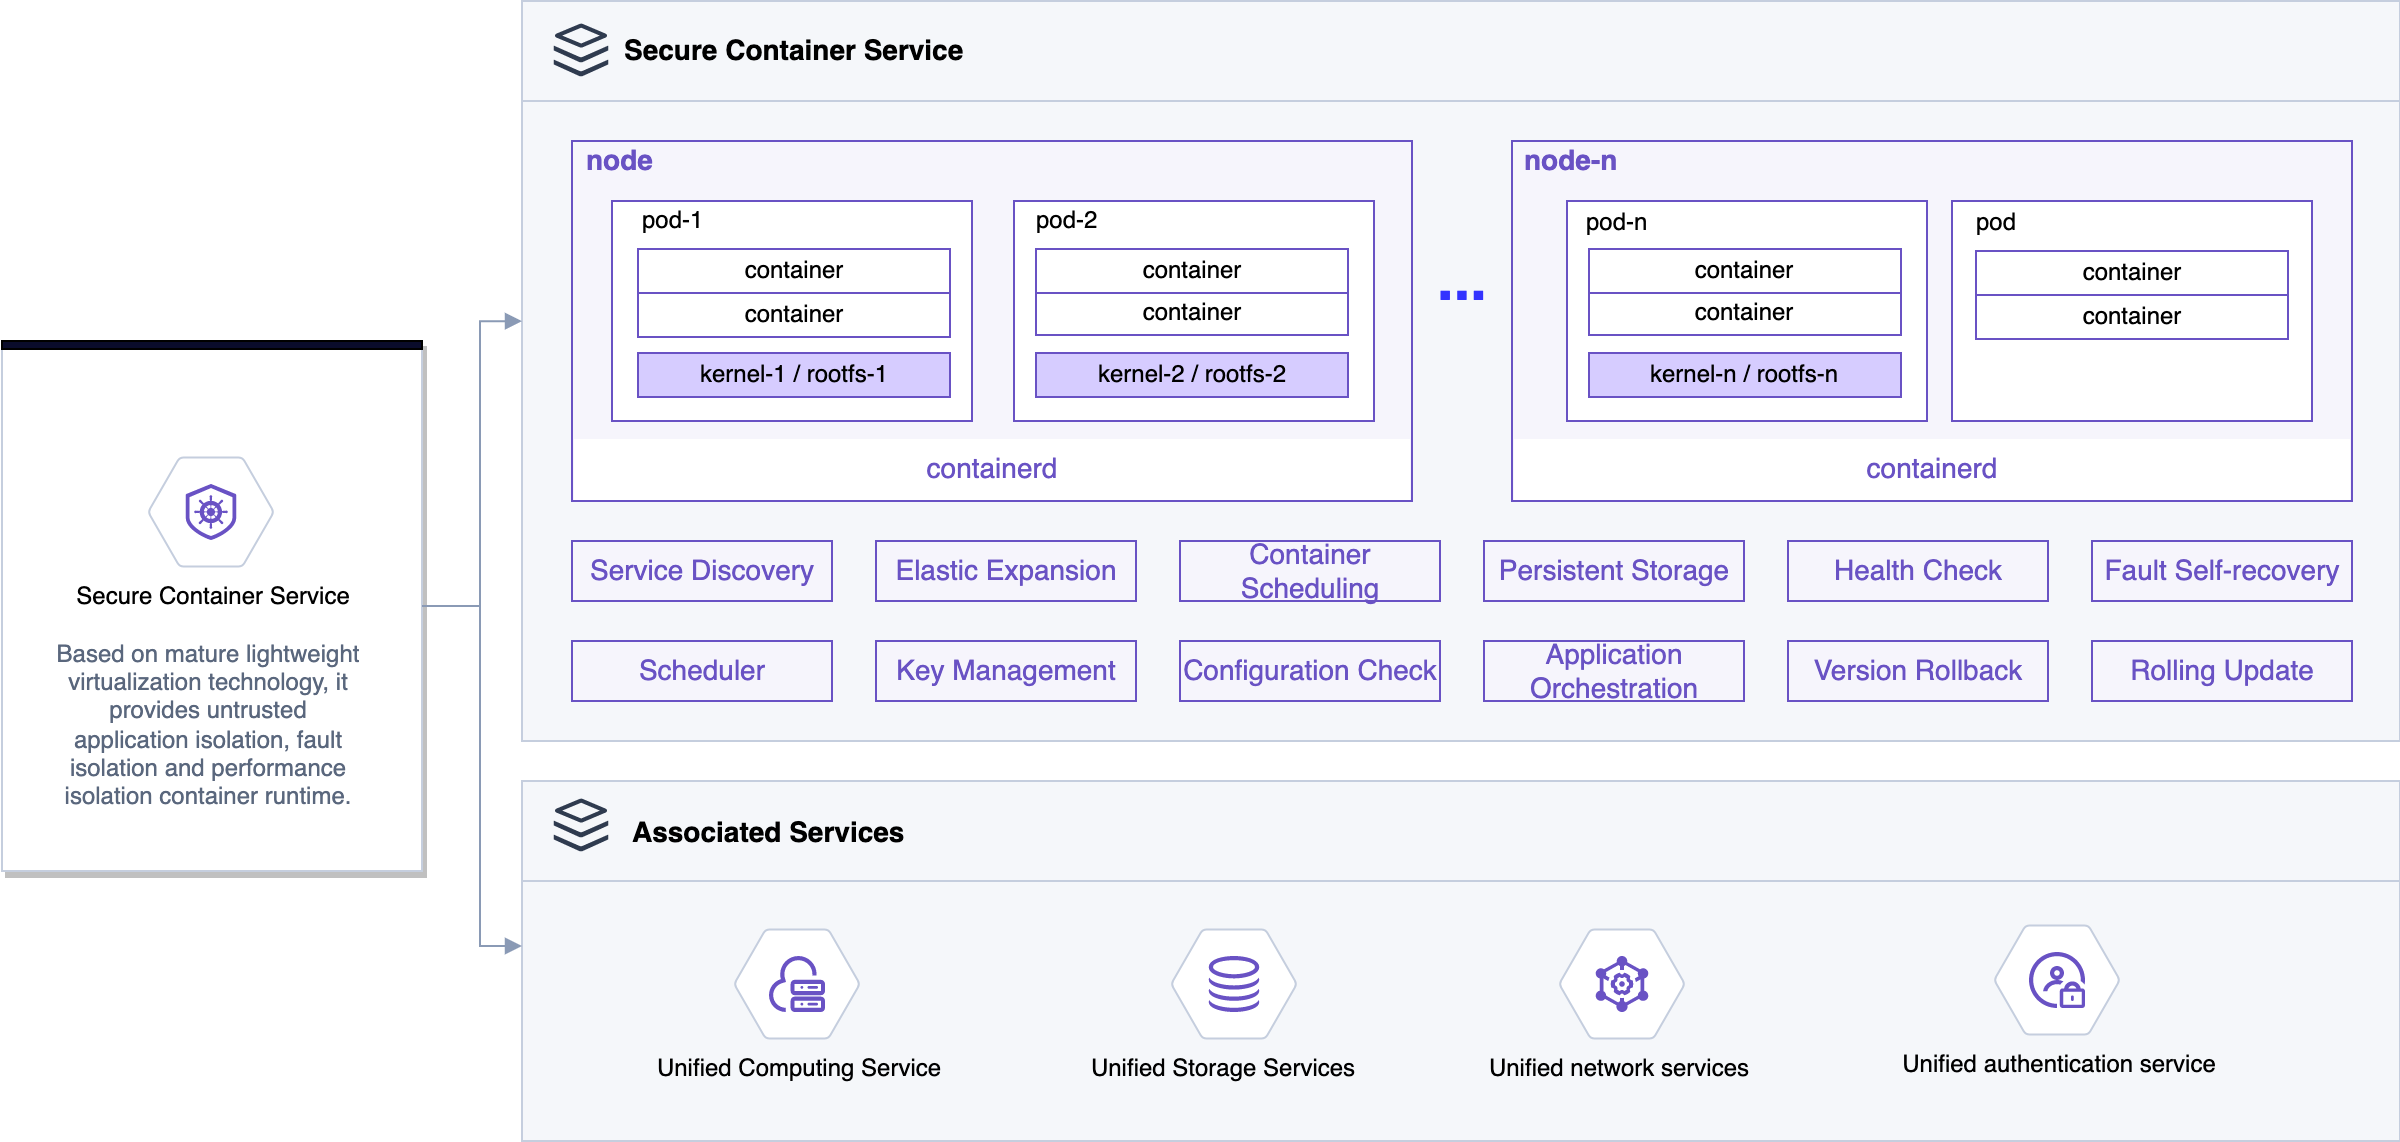Click the layers icon beside Associated Services
Screen dimensions: 2400x1142
click(x=580, y=825)
